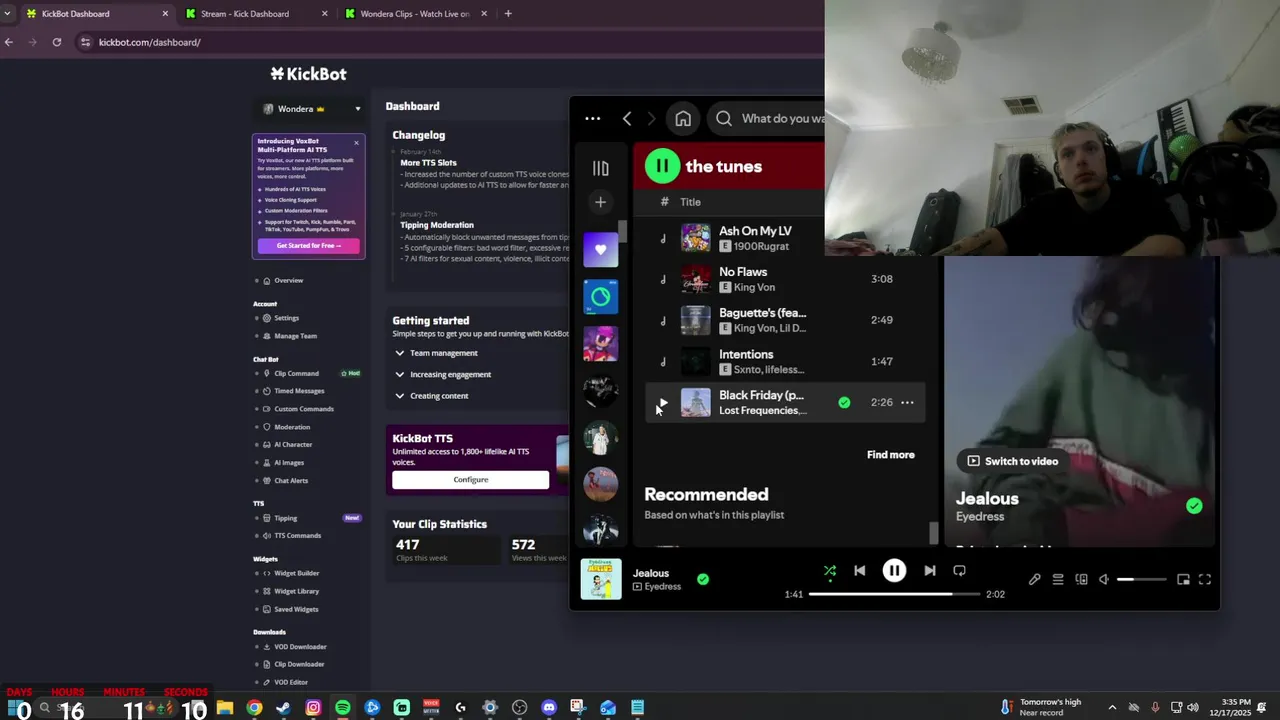Create a playlist with the plus icon
The image size is (1280, 720).
click(600, 202)
